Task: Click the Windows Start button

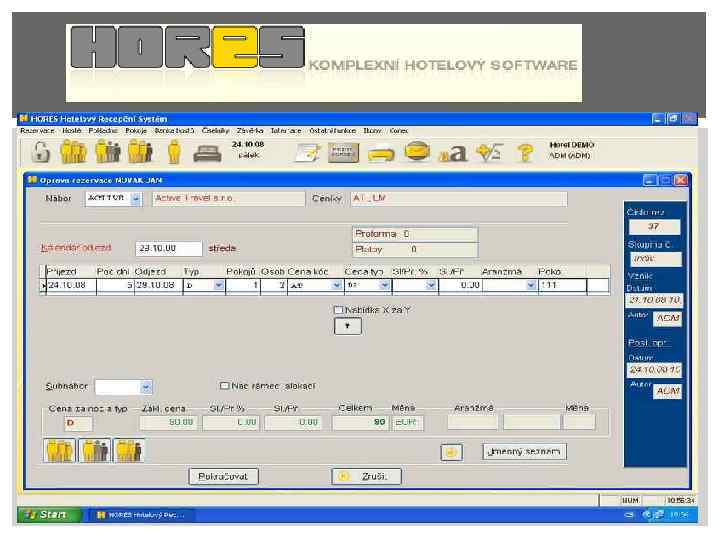Action: coord(49,515)
